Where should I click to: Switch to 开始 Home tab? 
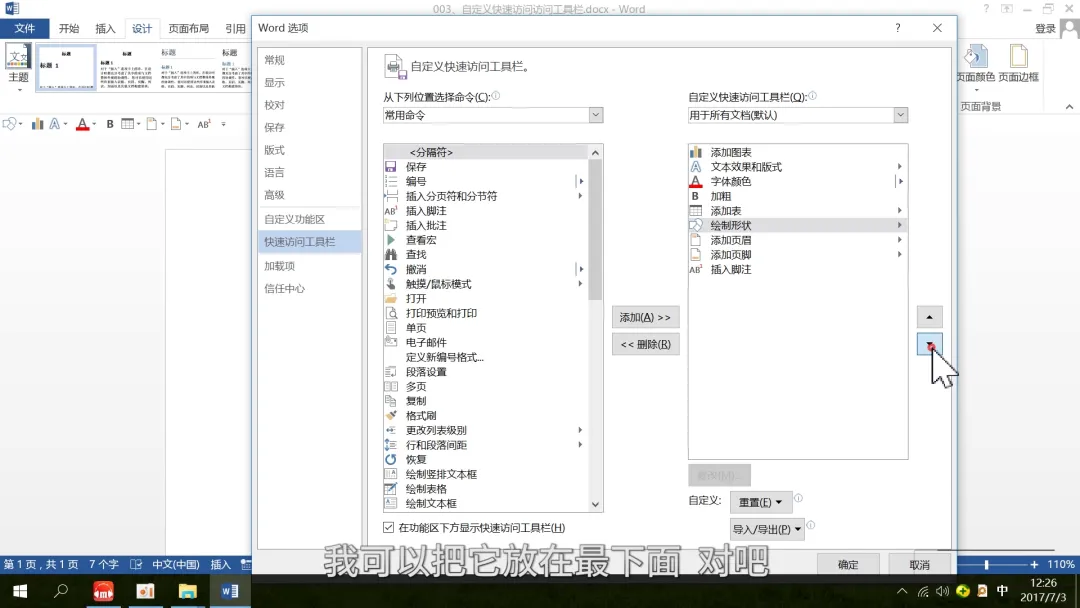coord(69,28)
